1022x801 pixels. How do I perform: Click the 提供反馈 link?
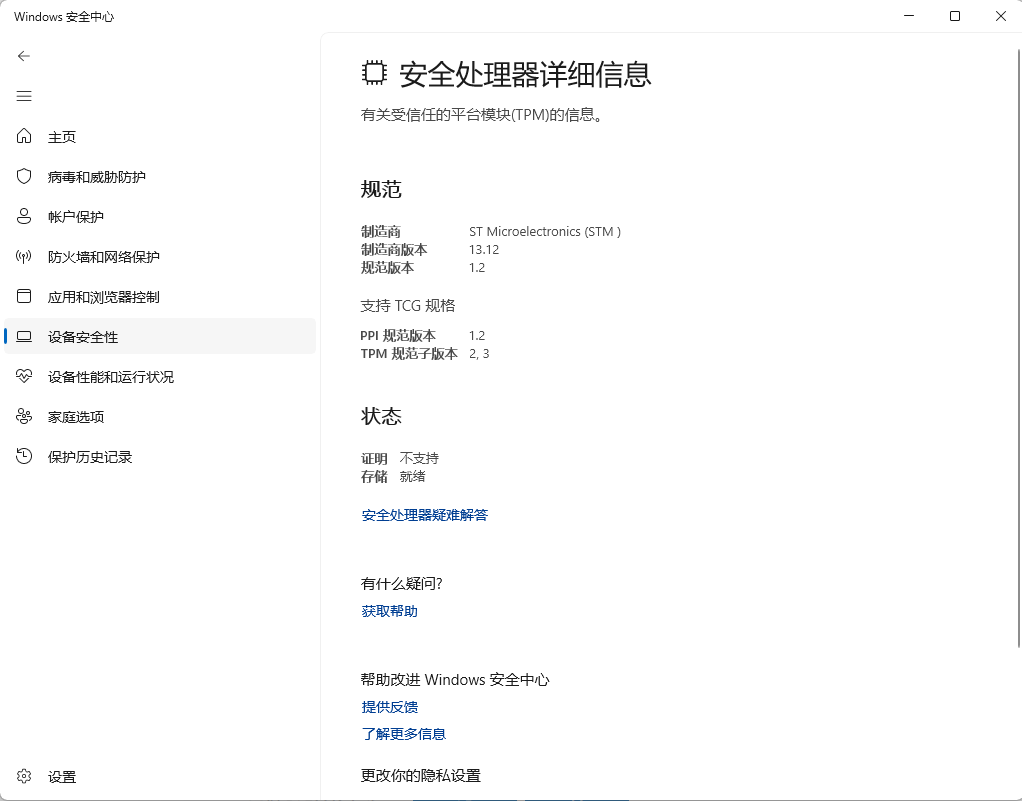389,706
